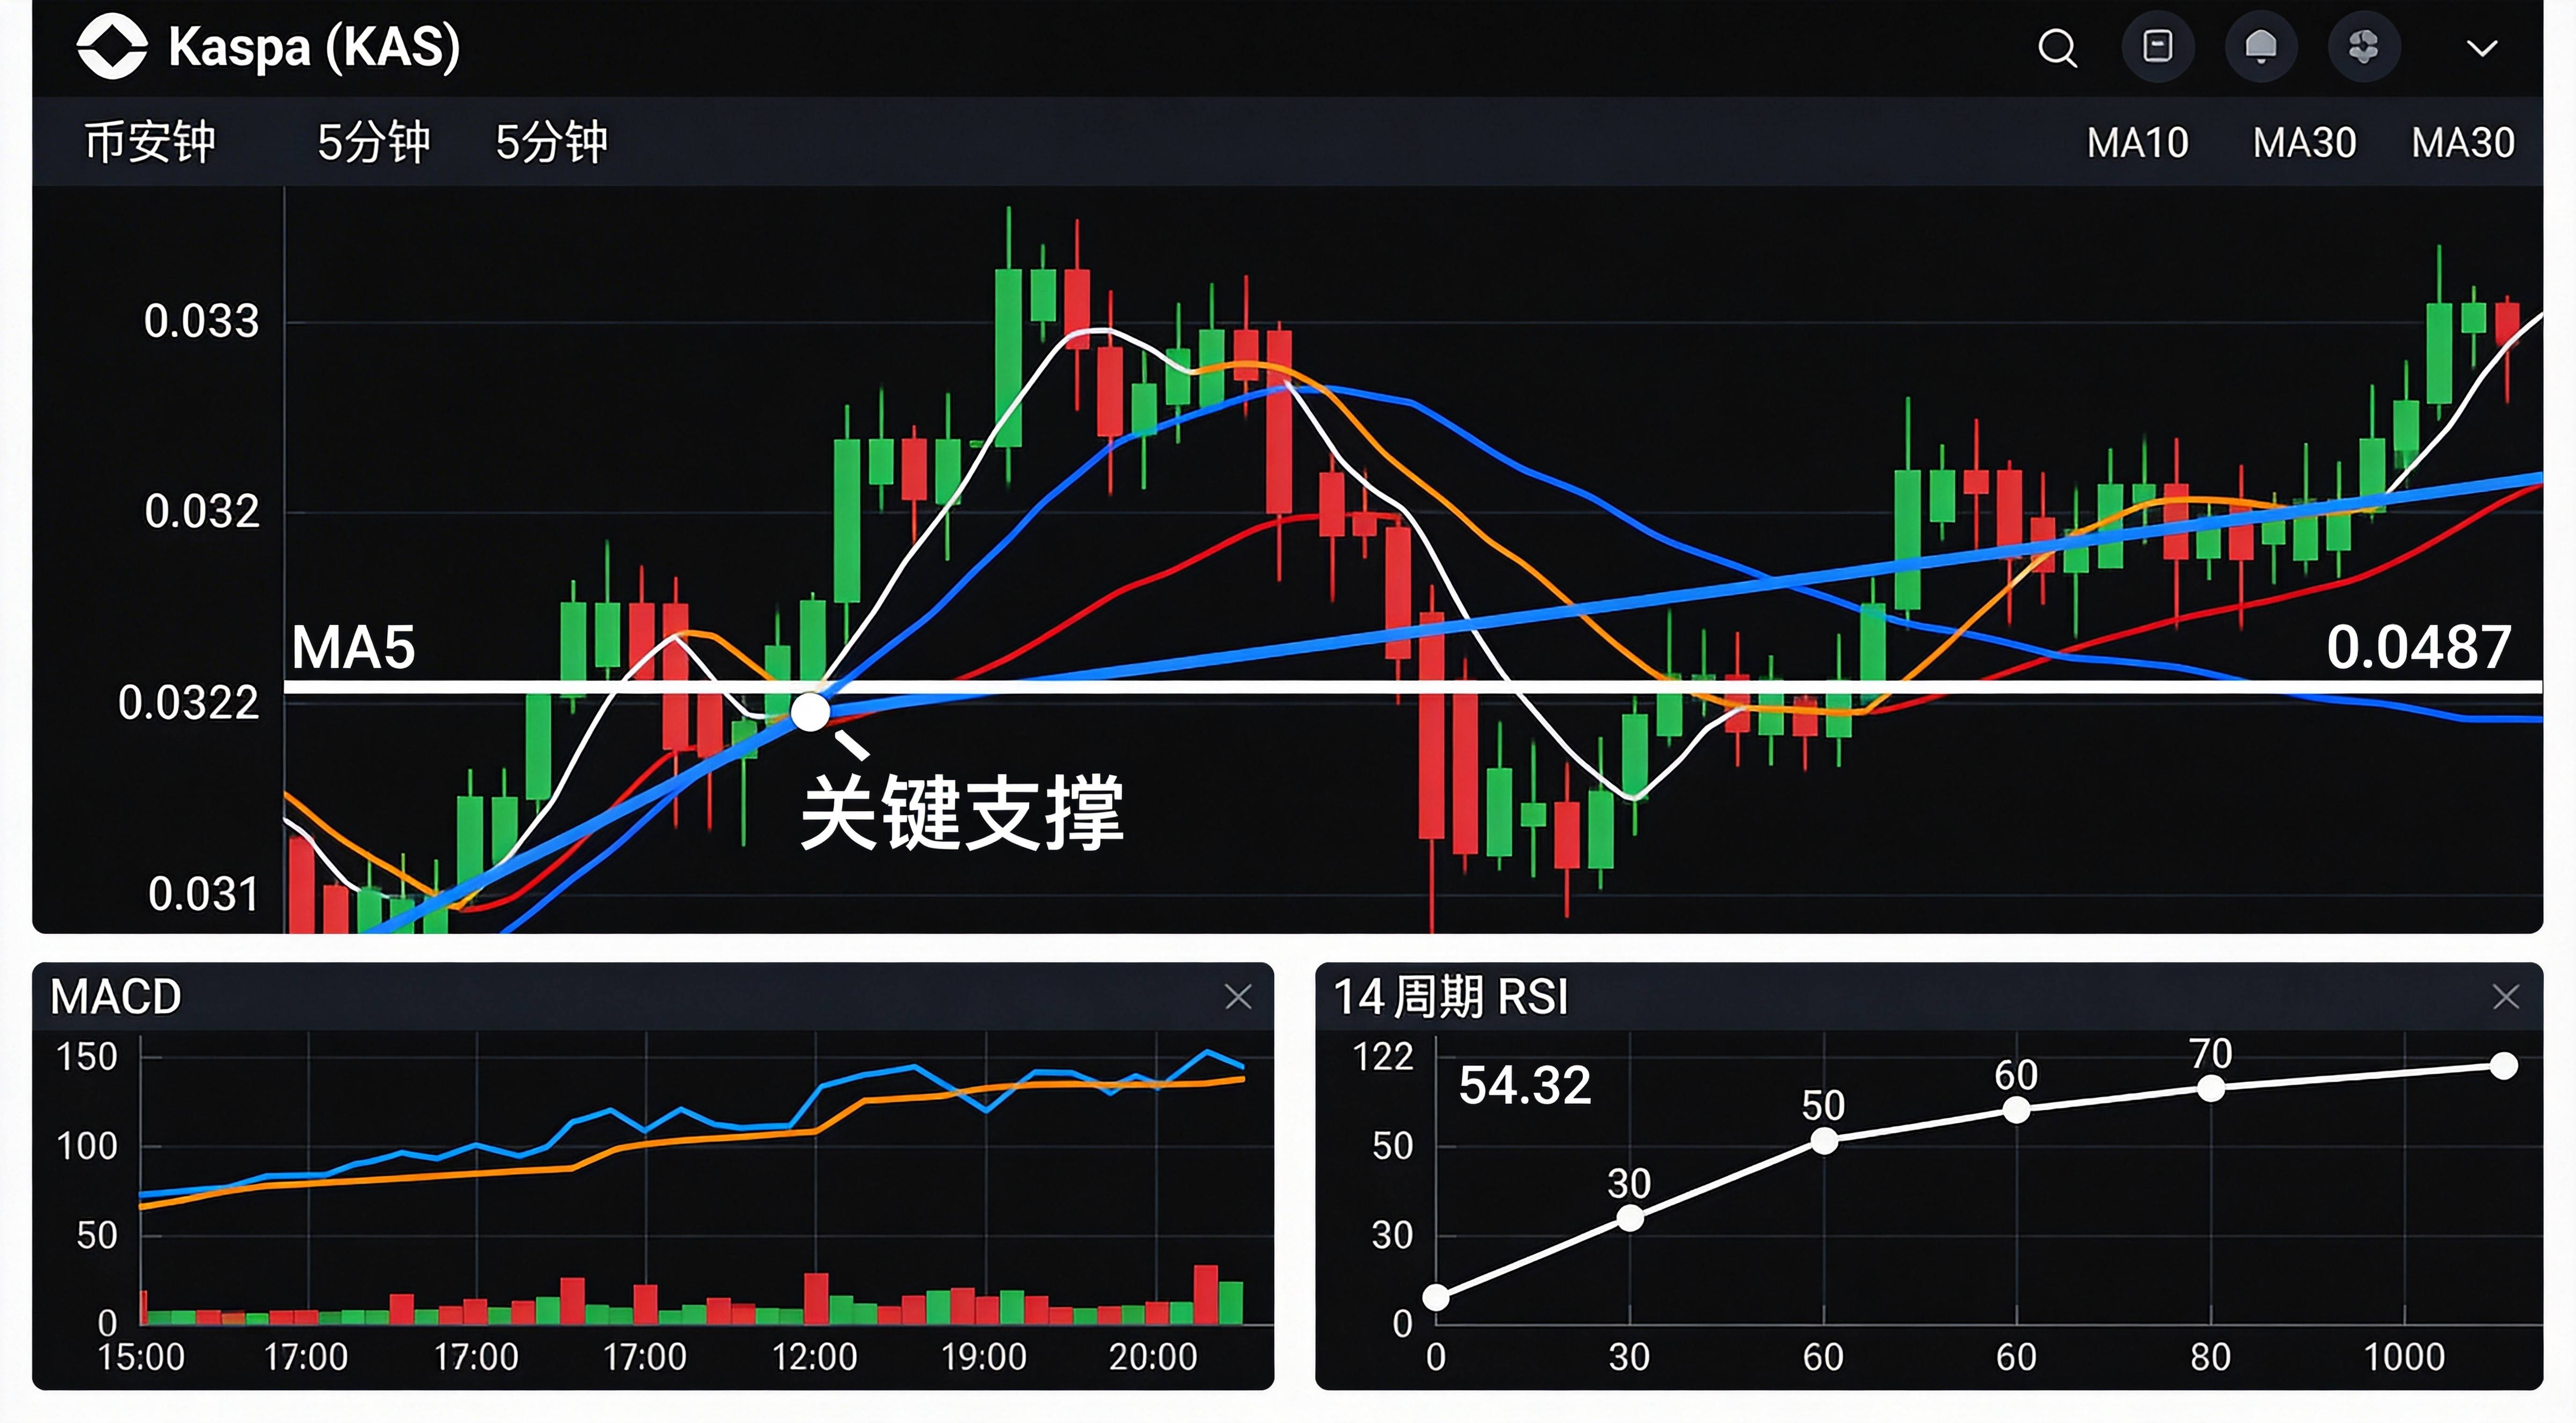Open the 币安钟 exchange selector

[x=150, y=142]
